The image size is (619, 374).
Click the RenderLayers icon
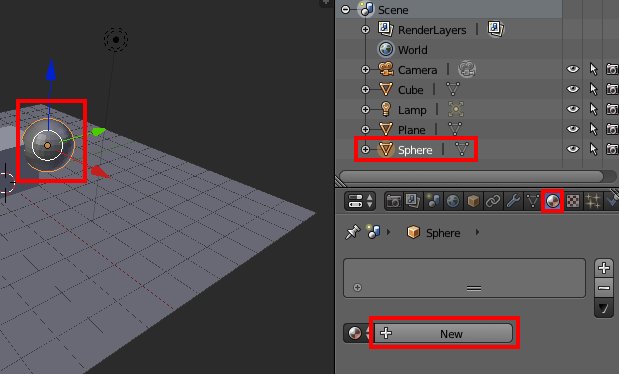386,29
